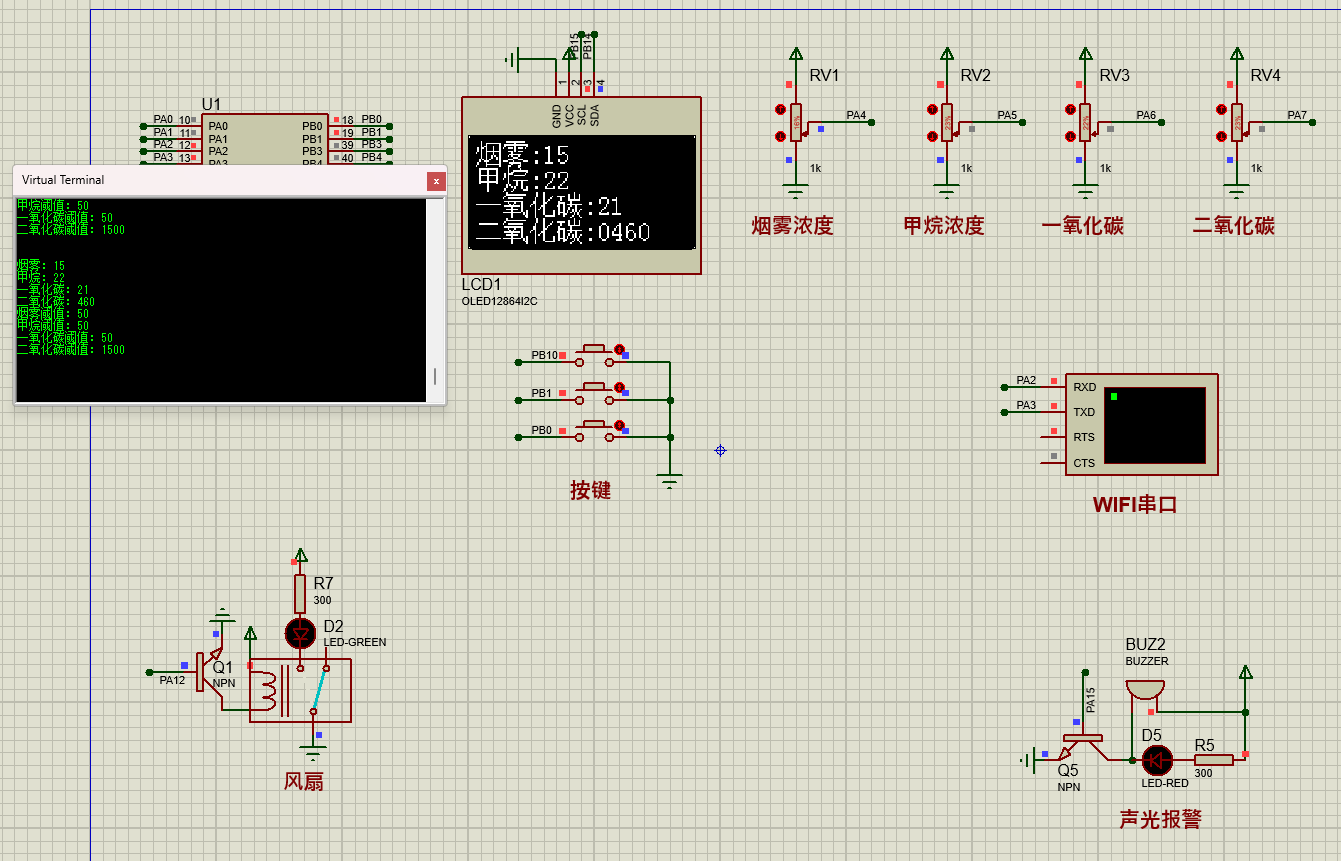Toggle the latch dot on the PB1 button
This screenshot has height=861, width=1341.
point(619,387)
